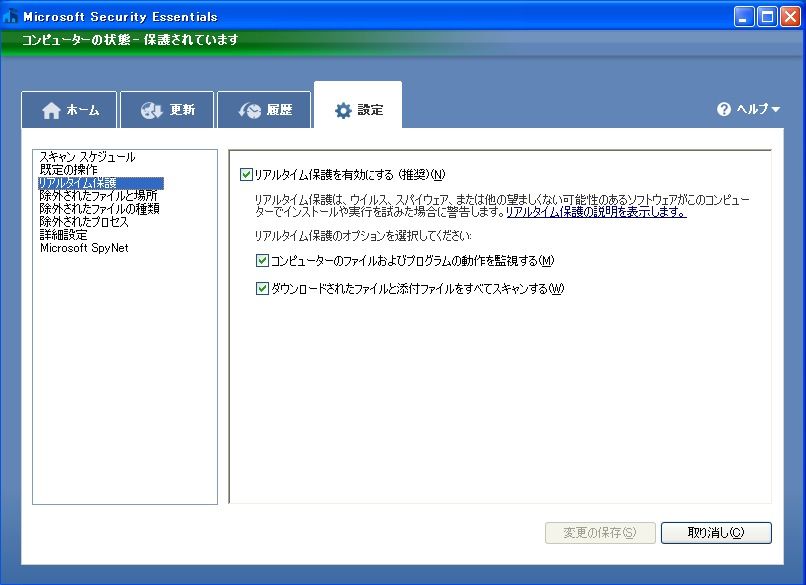Select the 設定 tab
Image resolution: width=806 pixels, height=585 pixels.
coord(358,105)
